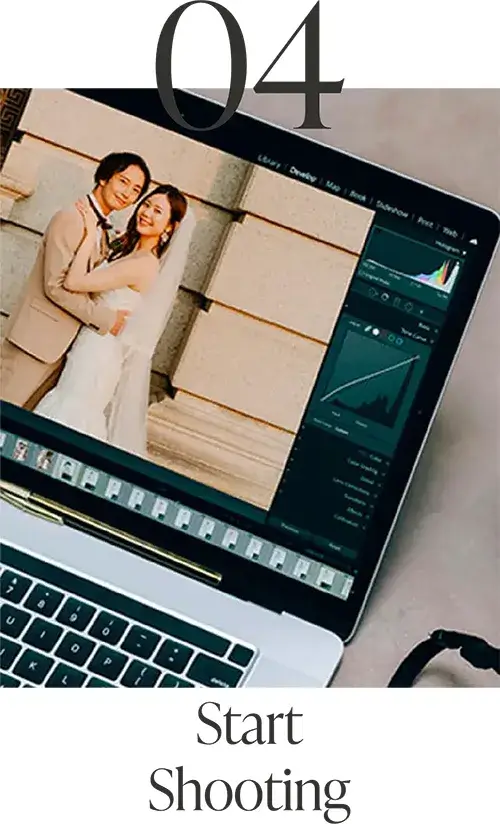Select the first filmstrip thumbnail
The image size is (500, 824).
point(20,450)
